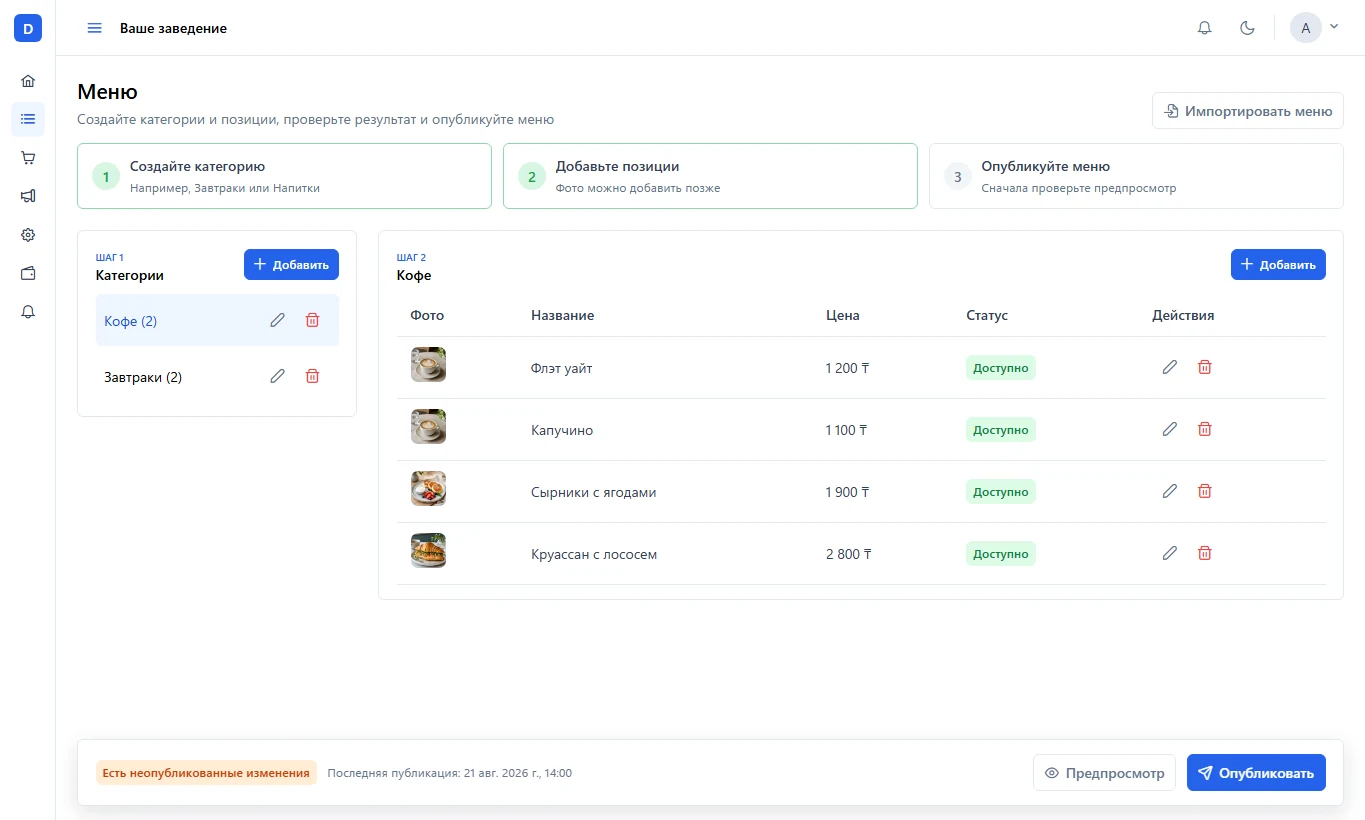Add a new item to Кофе
This screenshot has height=820, width=1365.
point(1278,265)
